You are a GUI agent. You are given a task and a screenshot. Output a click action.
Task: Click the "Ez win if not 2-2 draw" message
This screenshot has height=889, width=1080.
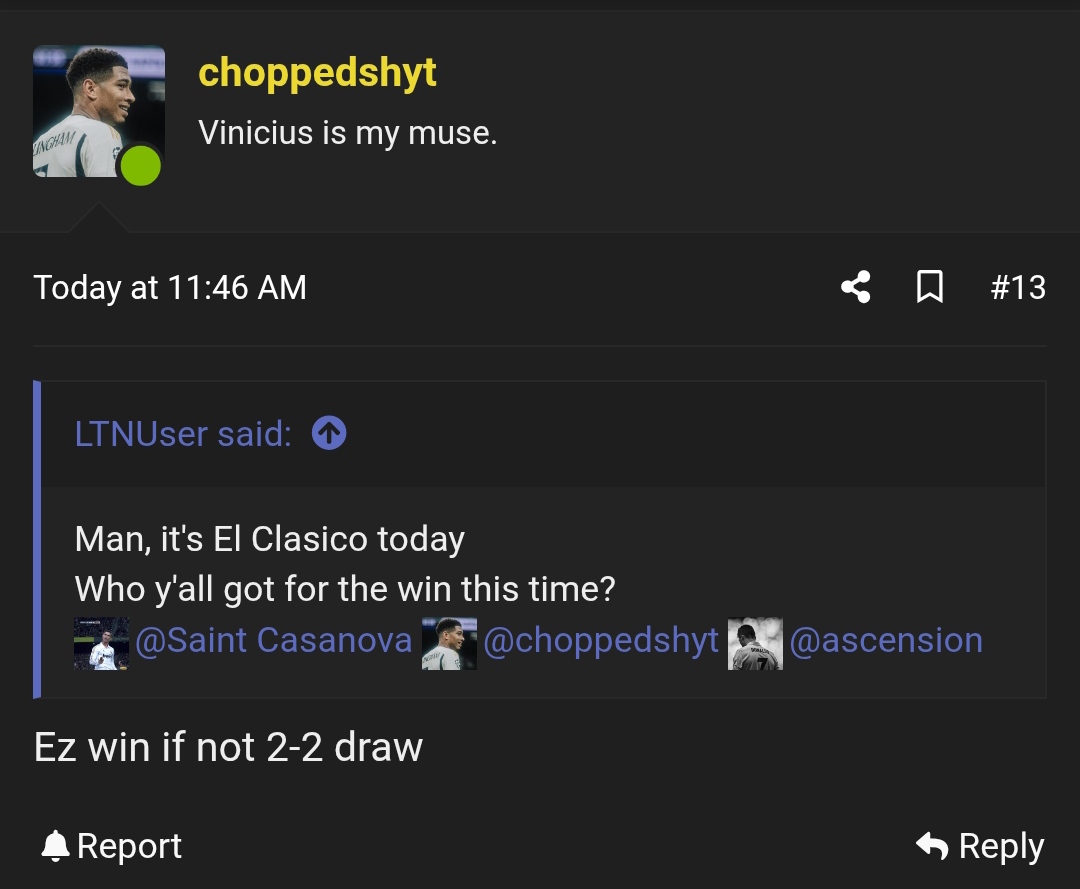coord(228,747)
